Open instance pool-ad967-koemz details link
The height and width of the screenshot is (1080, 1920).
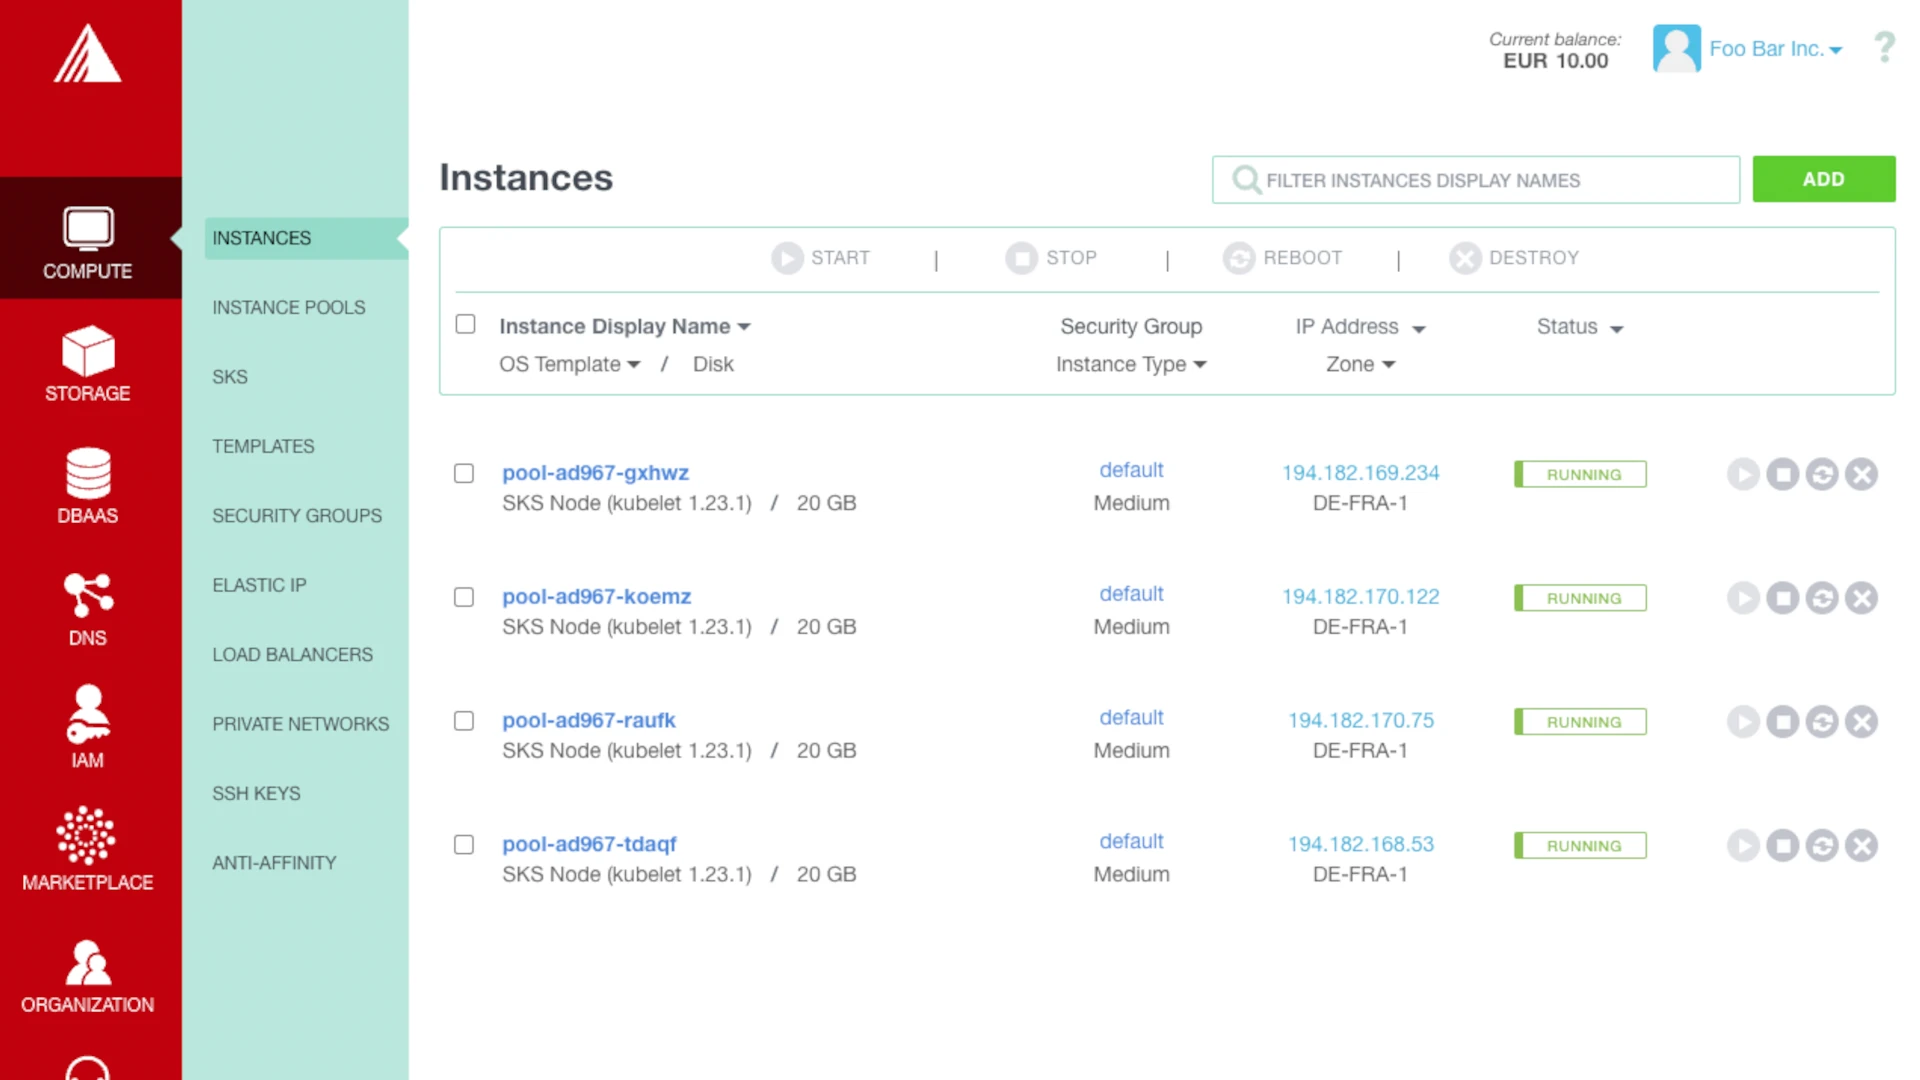596,596
